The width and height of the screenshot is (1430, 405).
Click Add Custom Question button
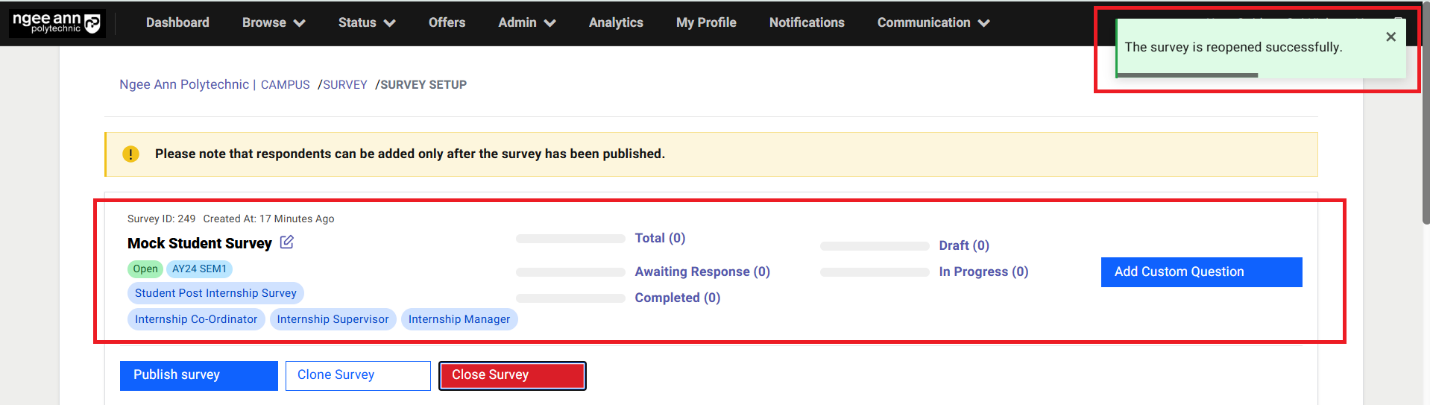click(1201, 272)
